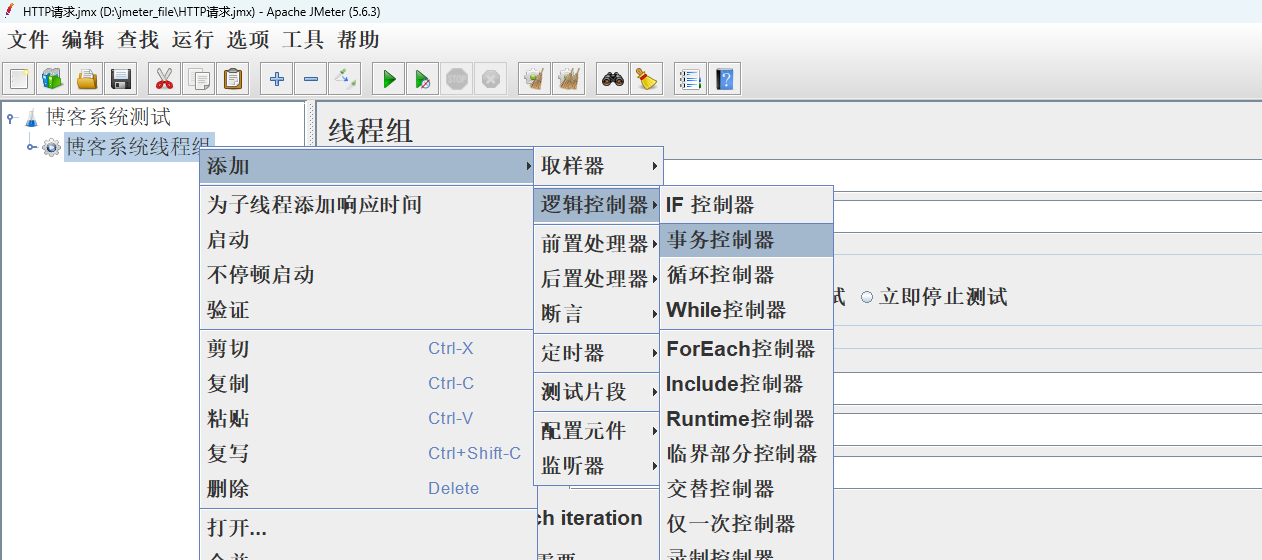Open the 监听器 submenu
The width and height of the screenshot is (1262, 560).
(598, 466)
